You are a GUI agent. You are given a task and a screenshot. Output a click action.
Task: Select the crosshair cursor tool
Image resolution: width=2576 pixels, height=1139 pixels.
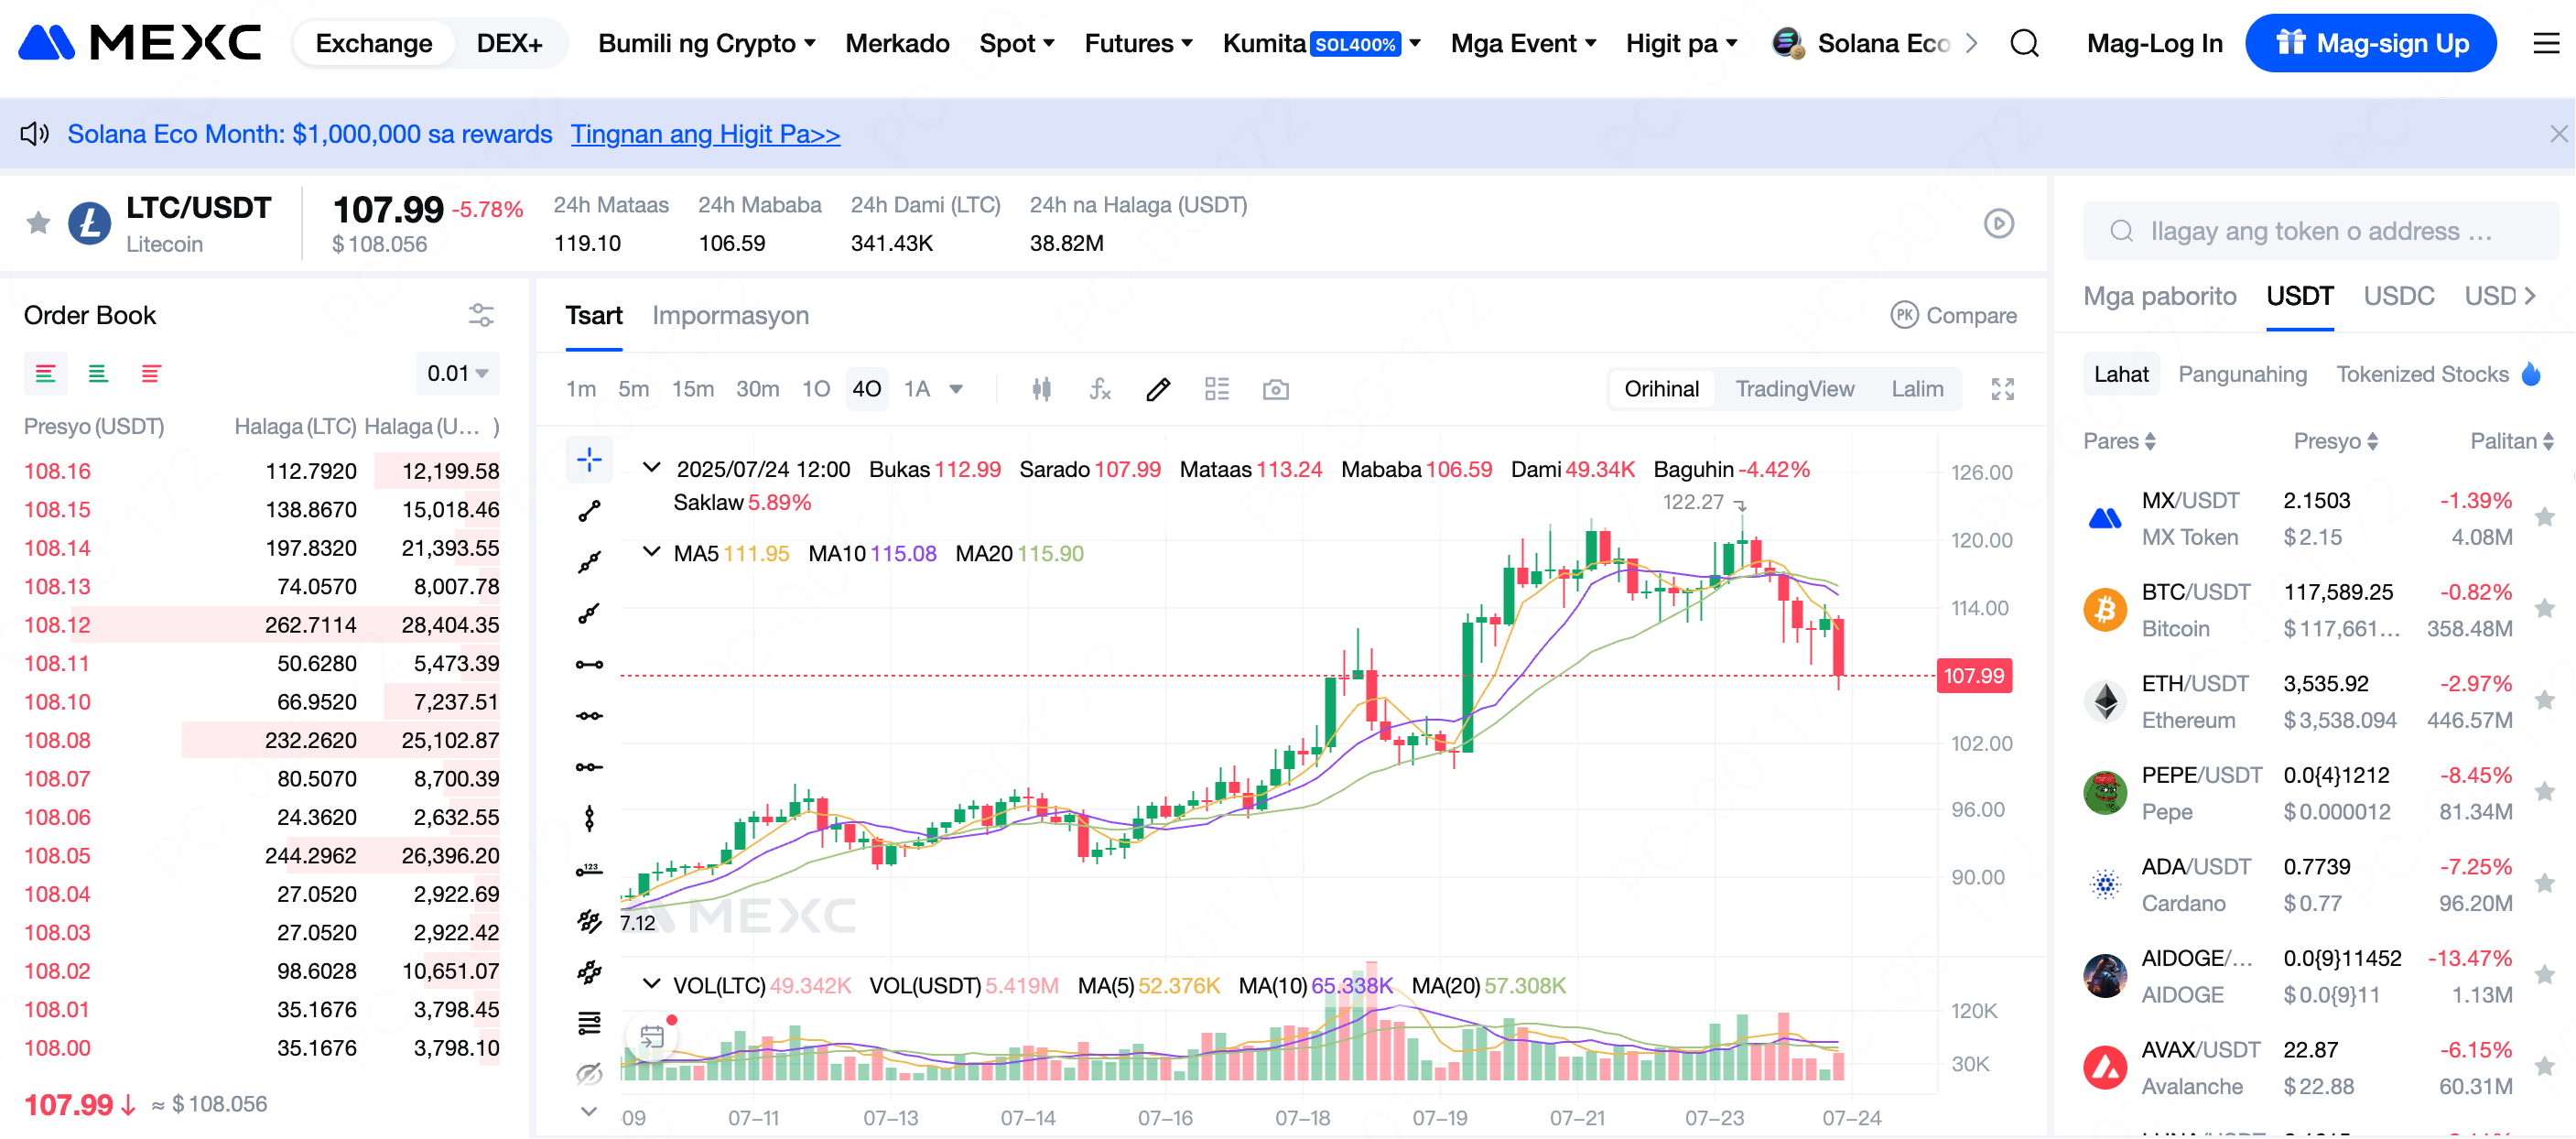(x=589, y=460)
